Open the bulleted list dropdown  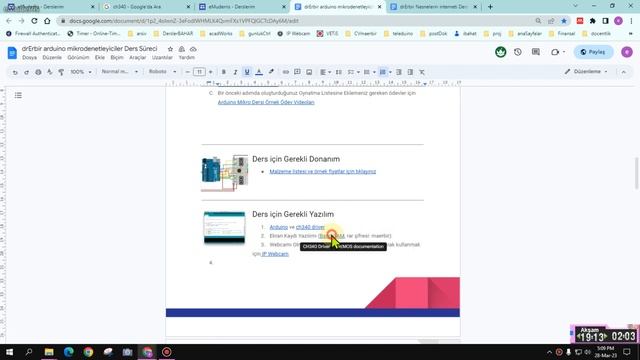tap(369, 72)
